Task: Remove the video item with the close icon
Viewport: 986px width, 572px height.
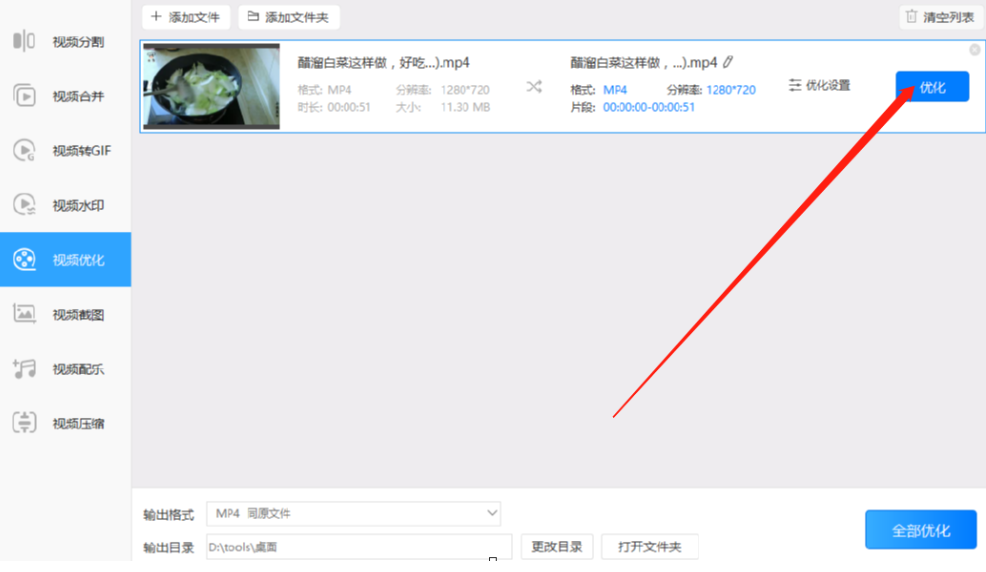Action: click(x=975, y=50)
